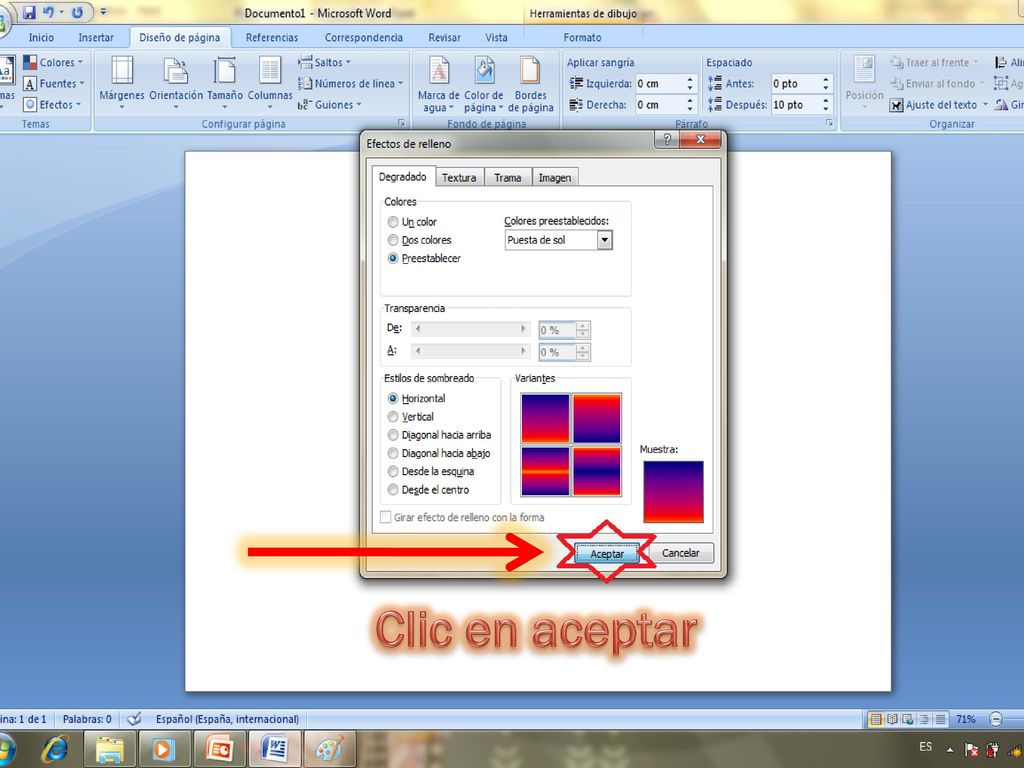Switch to Textura tab in dialog
The width and height of the screenshot is (1024, 768).
[x=459, y=178]
